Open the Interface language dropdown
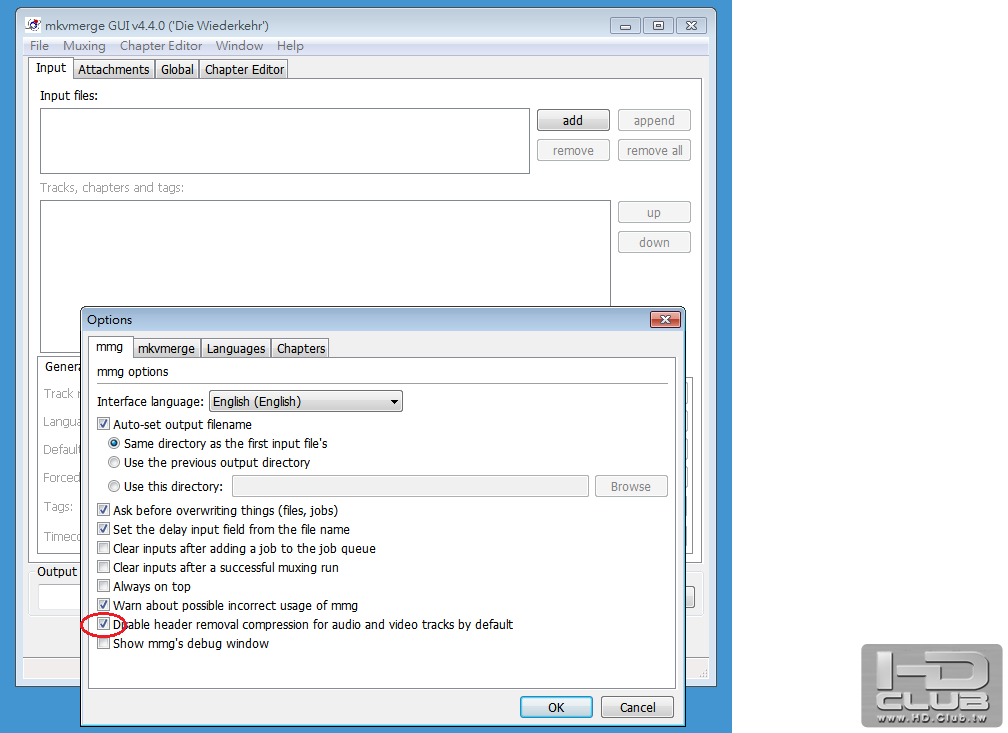 click(x=306, y=401)
